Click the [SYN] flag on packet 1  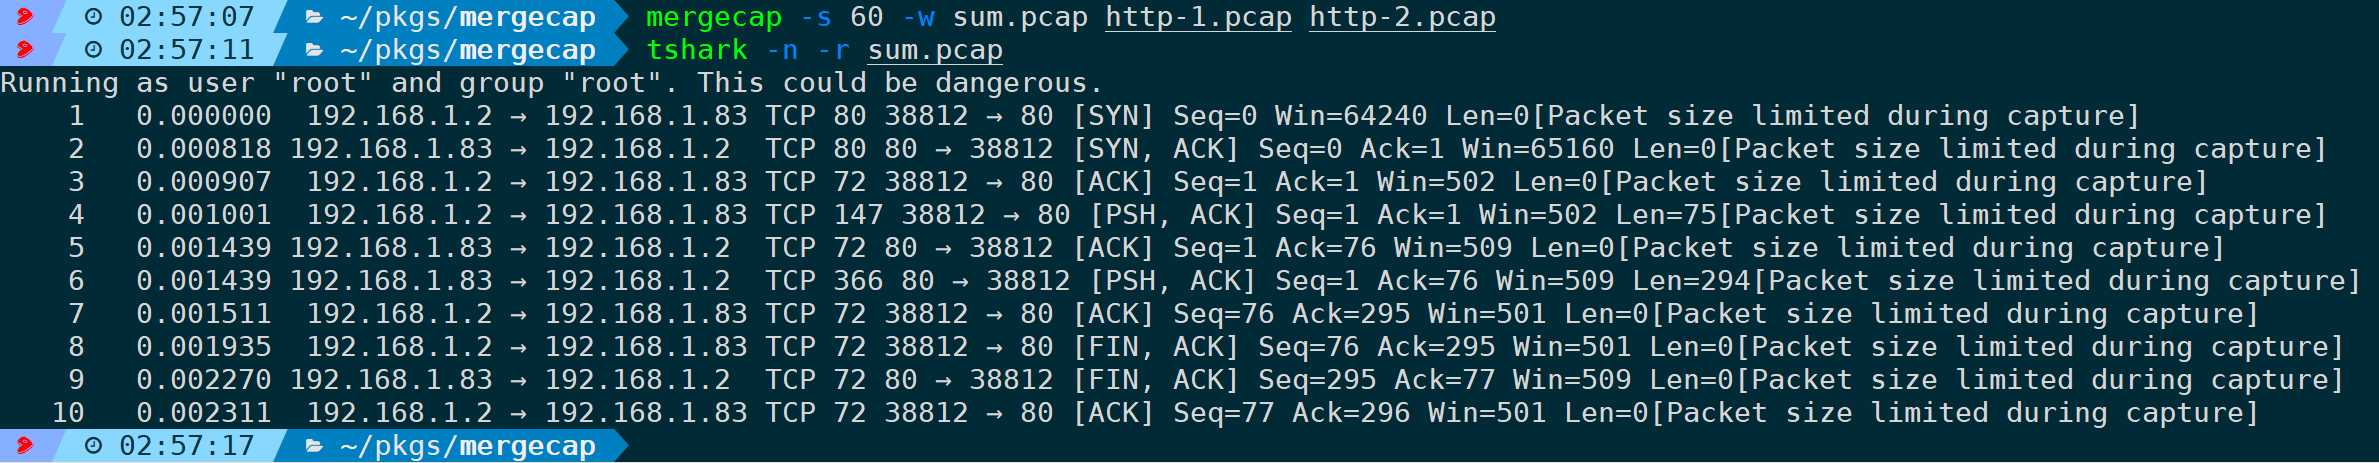[x=1113, y=116]
